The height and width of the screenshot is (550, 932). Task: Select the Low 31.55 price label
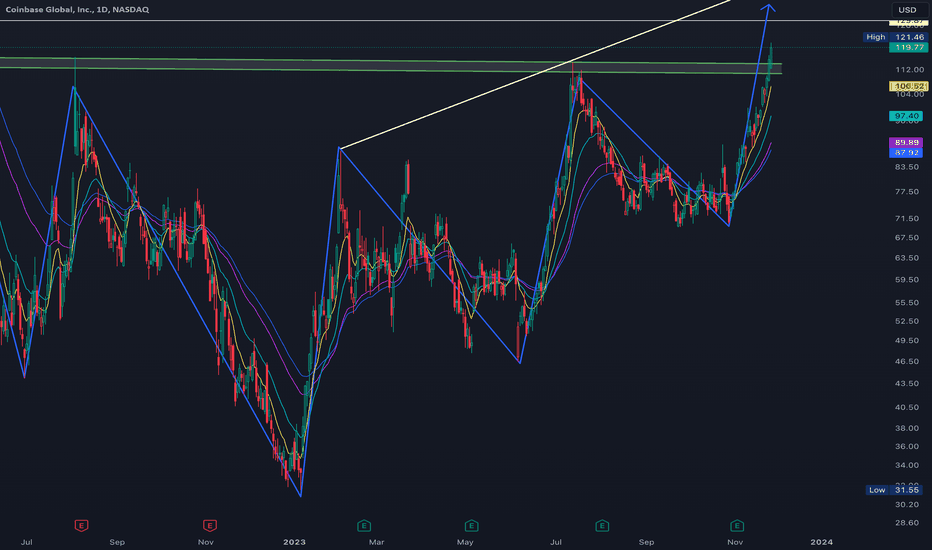click(894, 490)
